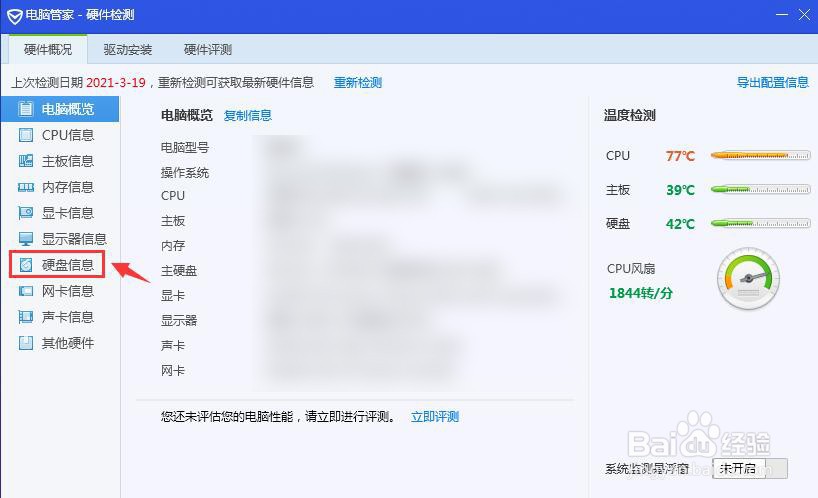
Task: Click the 显示器信息 monitor icon
Action: 25,239
